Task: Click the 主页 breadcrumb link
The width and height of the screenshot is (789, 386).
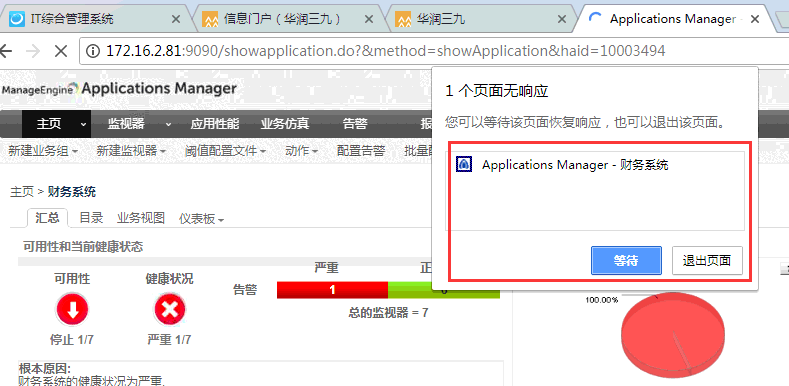Action: 22,192
